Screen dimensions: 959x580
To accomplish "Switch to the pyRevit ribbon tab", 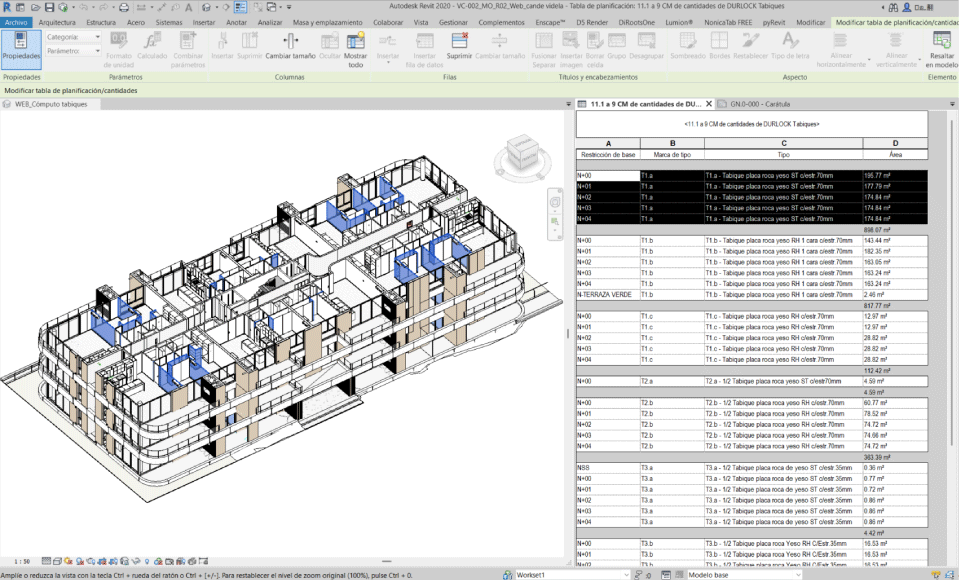I will click(x=774, y=22).
